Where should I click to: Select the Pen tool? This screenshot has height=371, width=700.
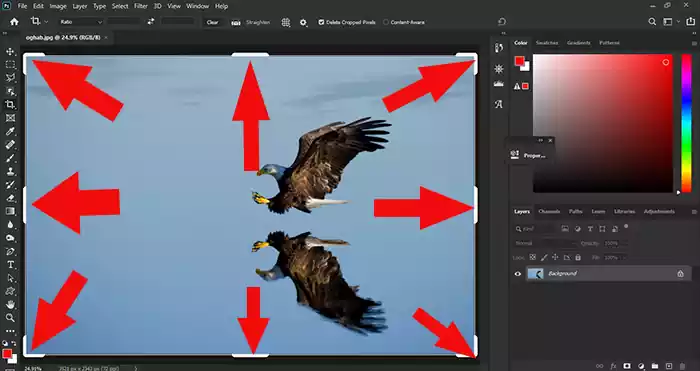coord(10,251)
